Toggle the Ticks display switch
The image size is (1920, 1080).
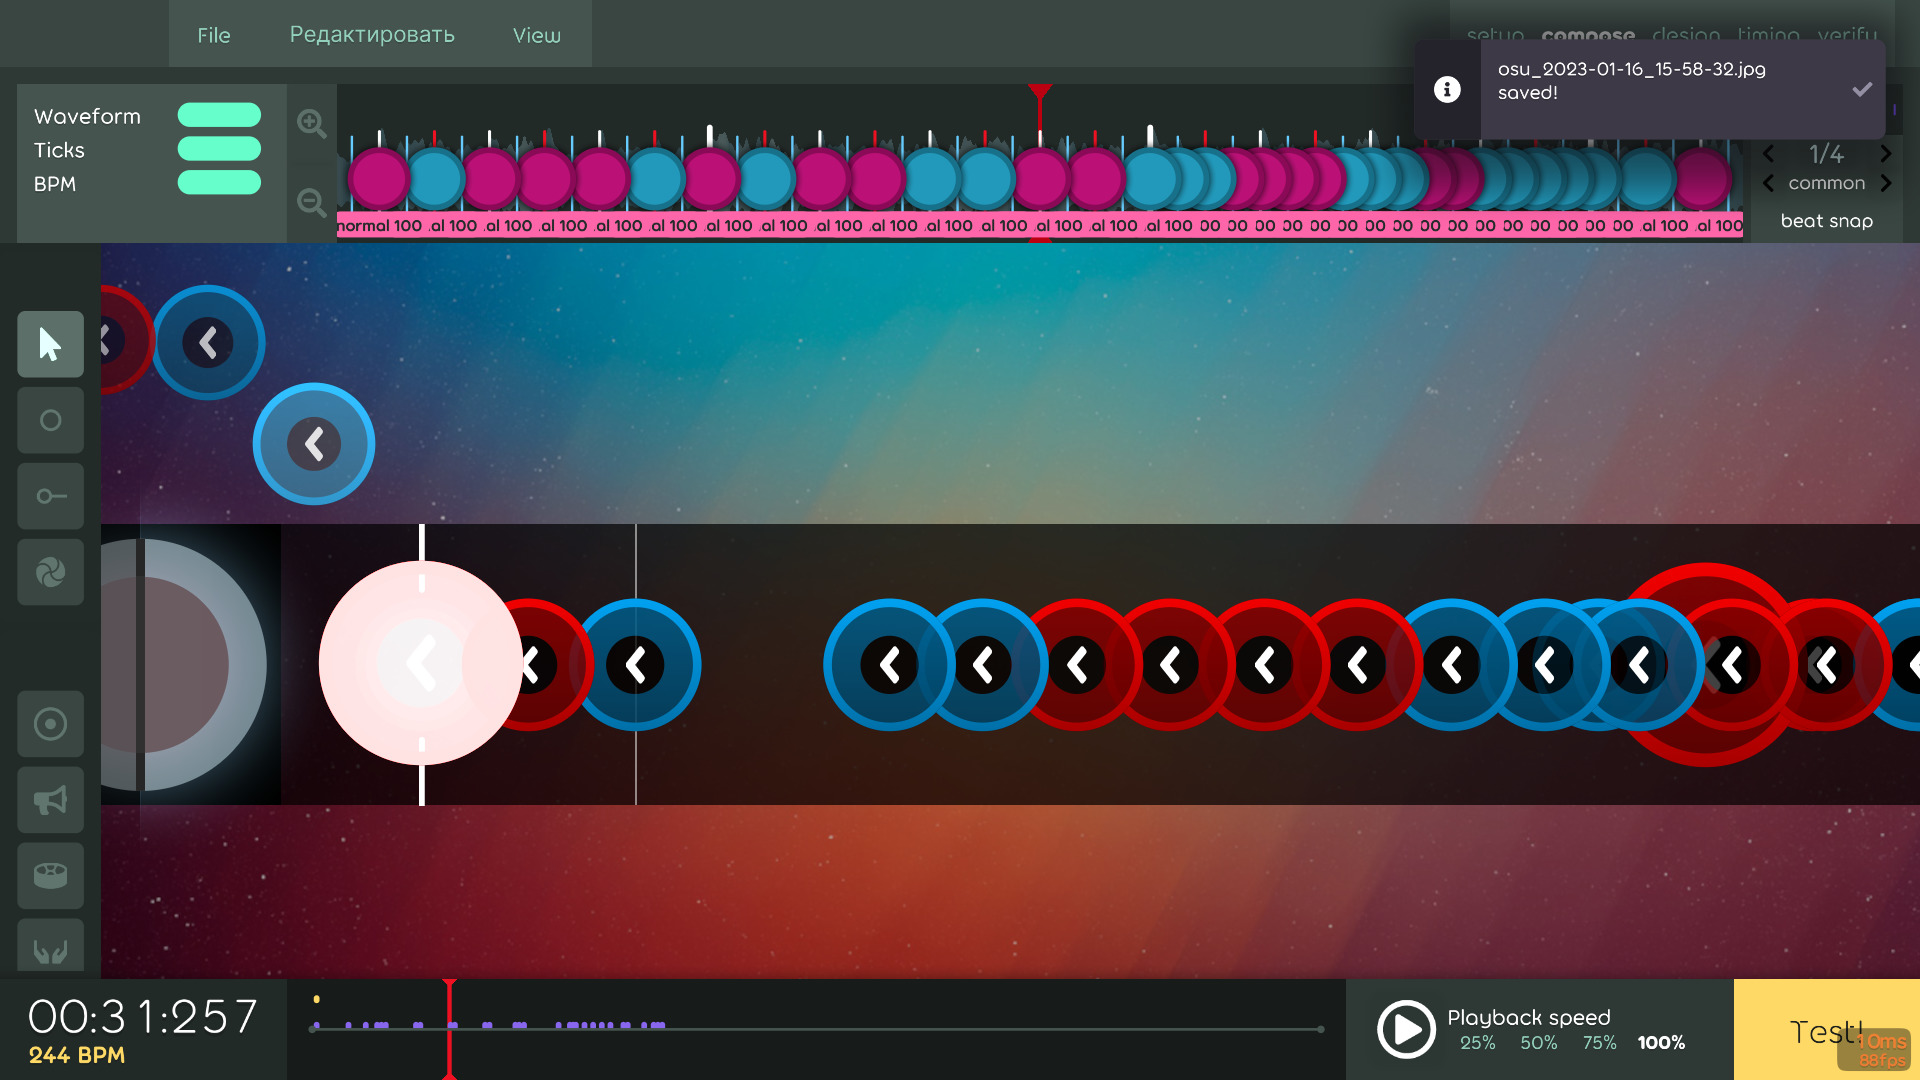click(219, 148)
